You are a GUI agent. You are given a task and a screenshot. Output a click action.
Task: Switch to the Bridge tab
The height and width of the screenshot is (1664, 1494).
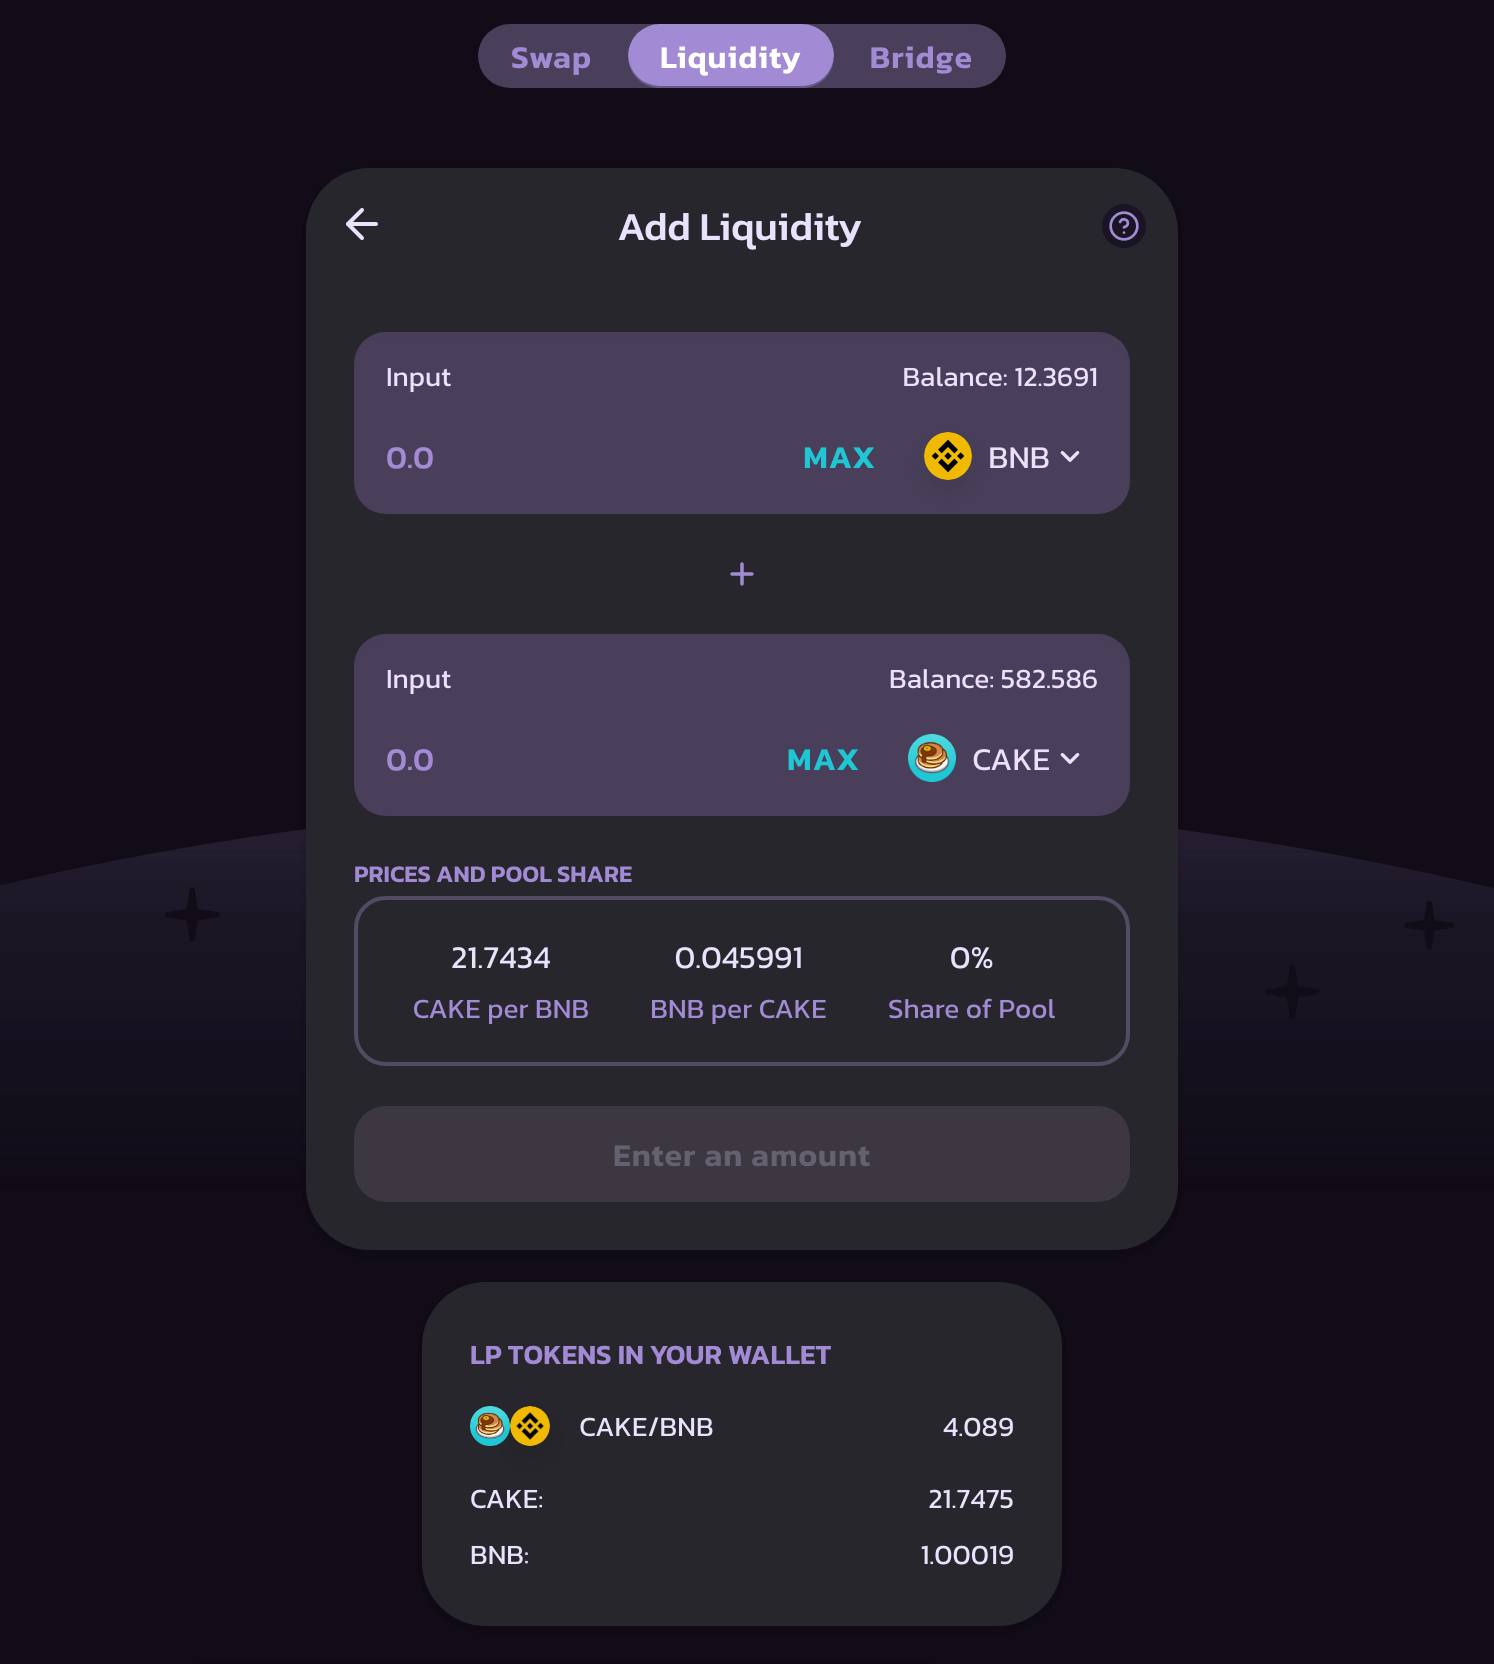pos(919,56)
